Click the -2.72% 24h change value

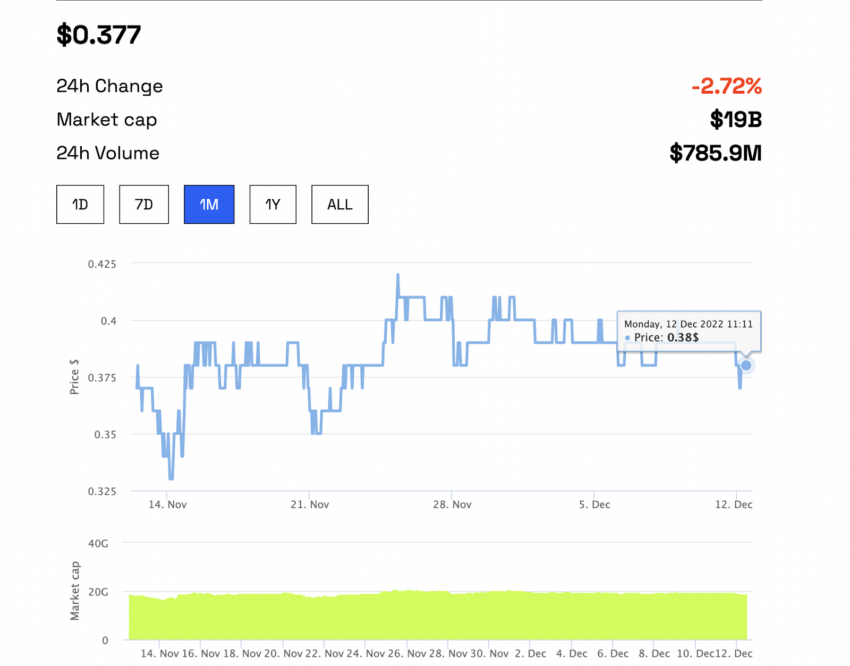pos(726,86)
